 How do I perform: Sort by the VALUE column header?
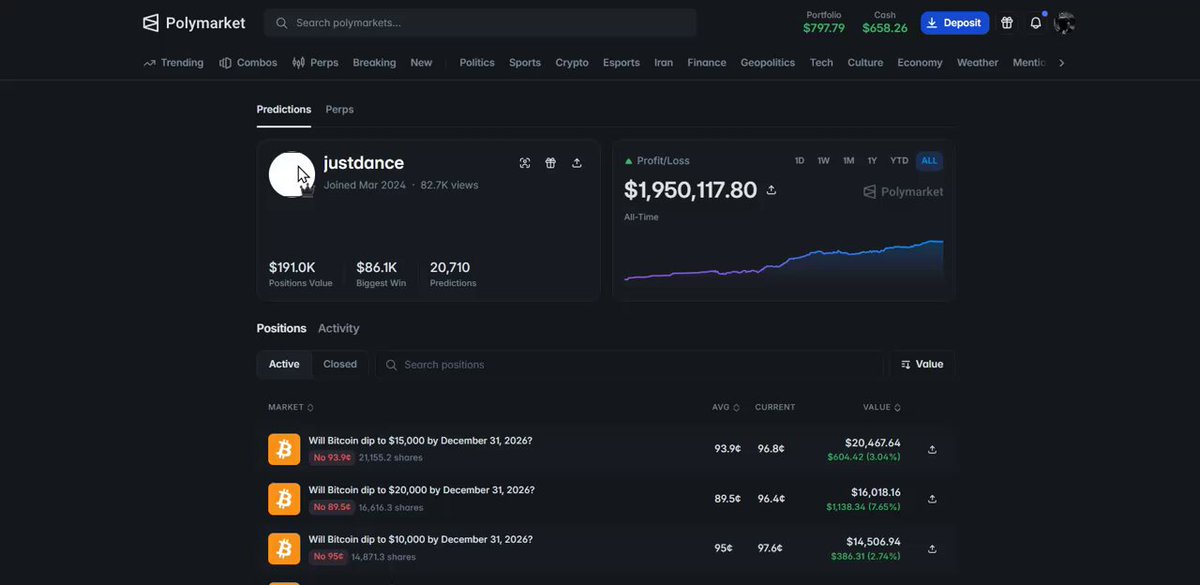coord(882,407)
